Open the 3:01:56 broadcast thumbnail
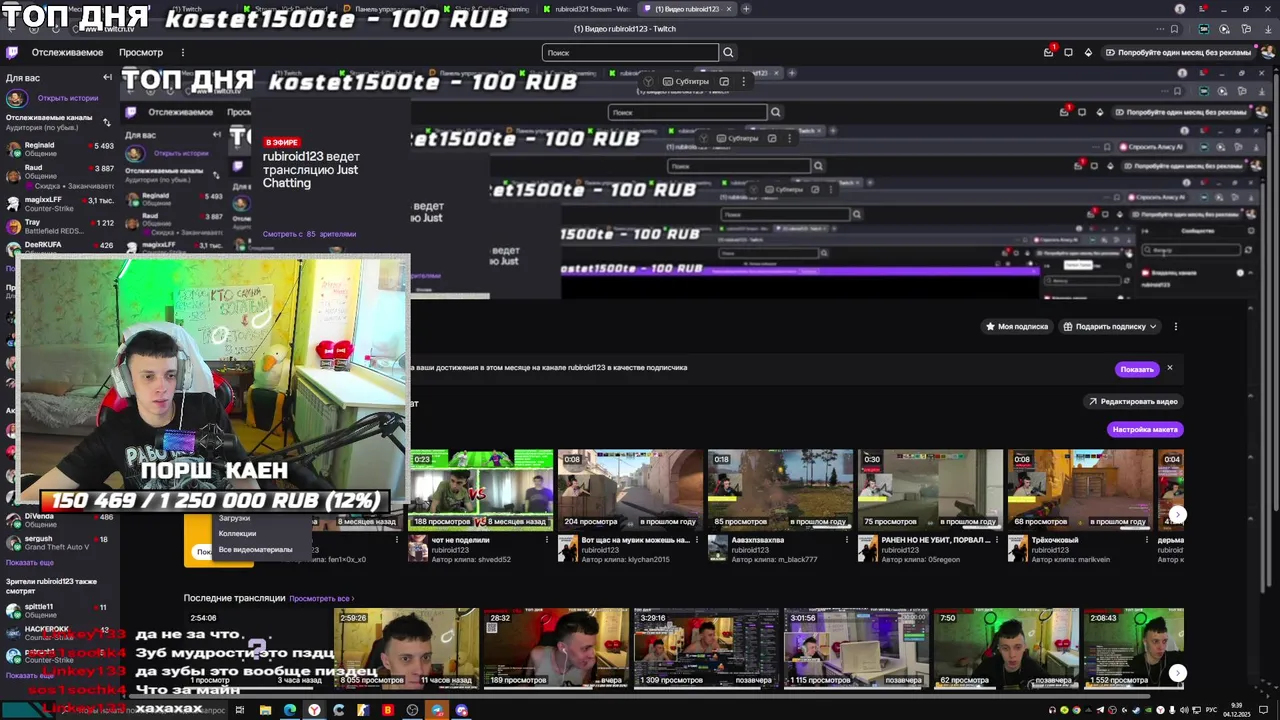The width and height of the screenshot is (1280, 720). (x=856, y=648)
